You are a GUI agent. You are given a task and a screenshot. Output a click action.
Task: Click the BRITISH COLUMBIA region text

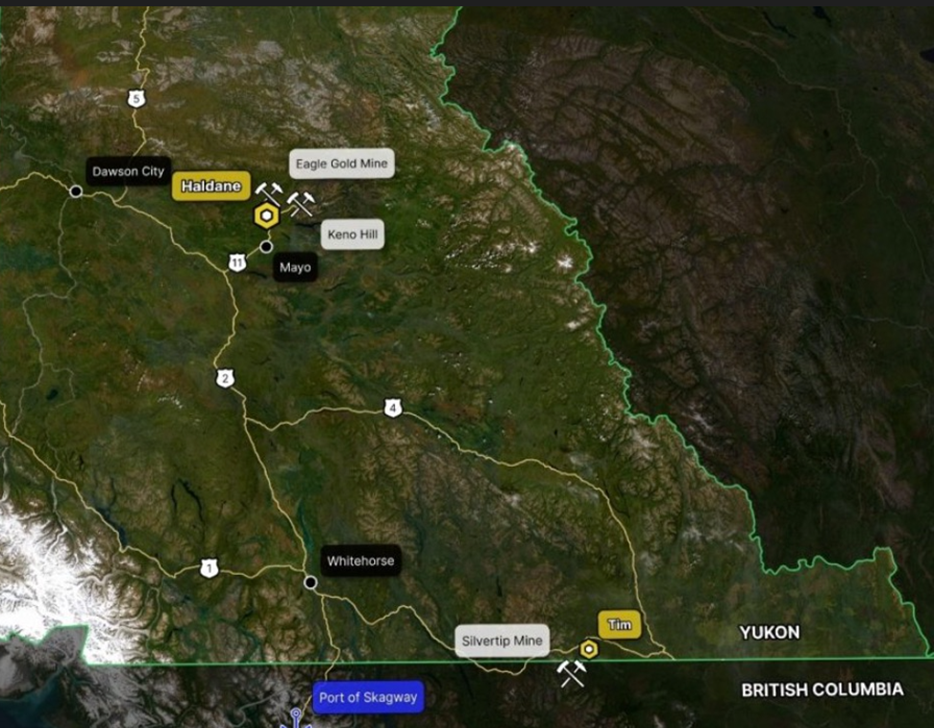pos(822,690)
